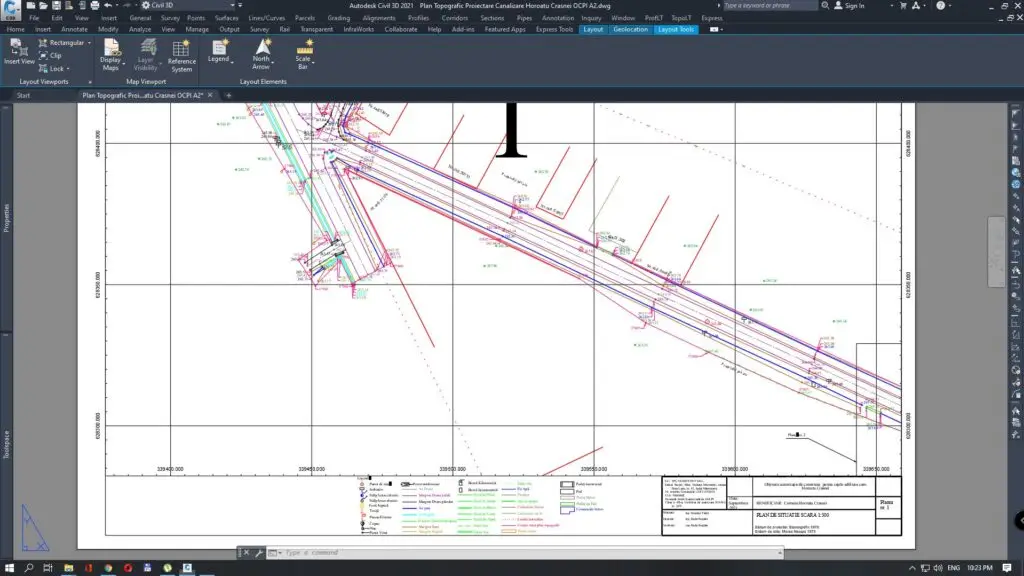The height and width of the screenshot is (576, 1024).
Task: Open Windows Start menu
Action: pos(9,568)
